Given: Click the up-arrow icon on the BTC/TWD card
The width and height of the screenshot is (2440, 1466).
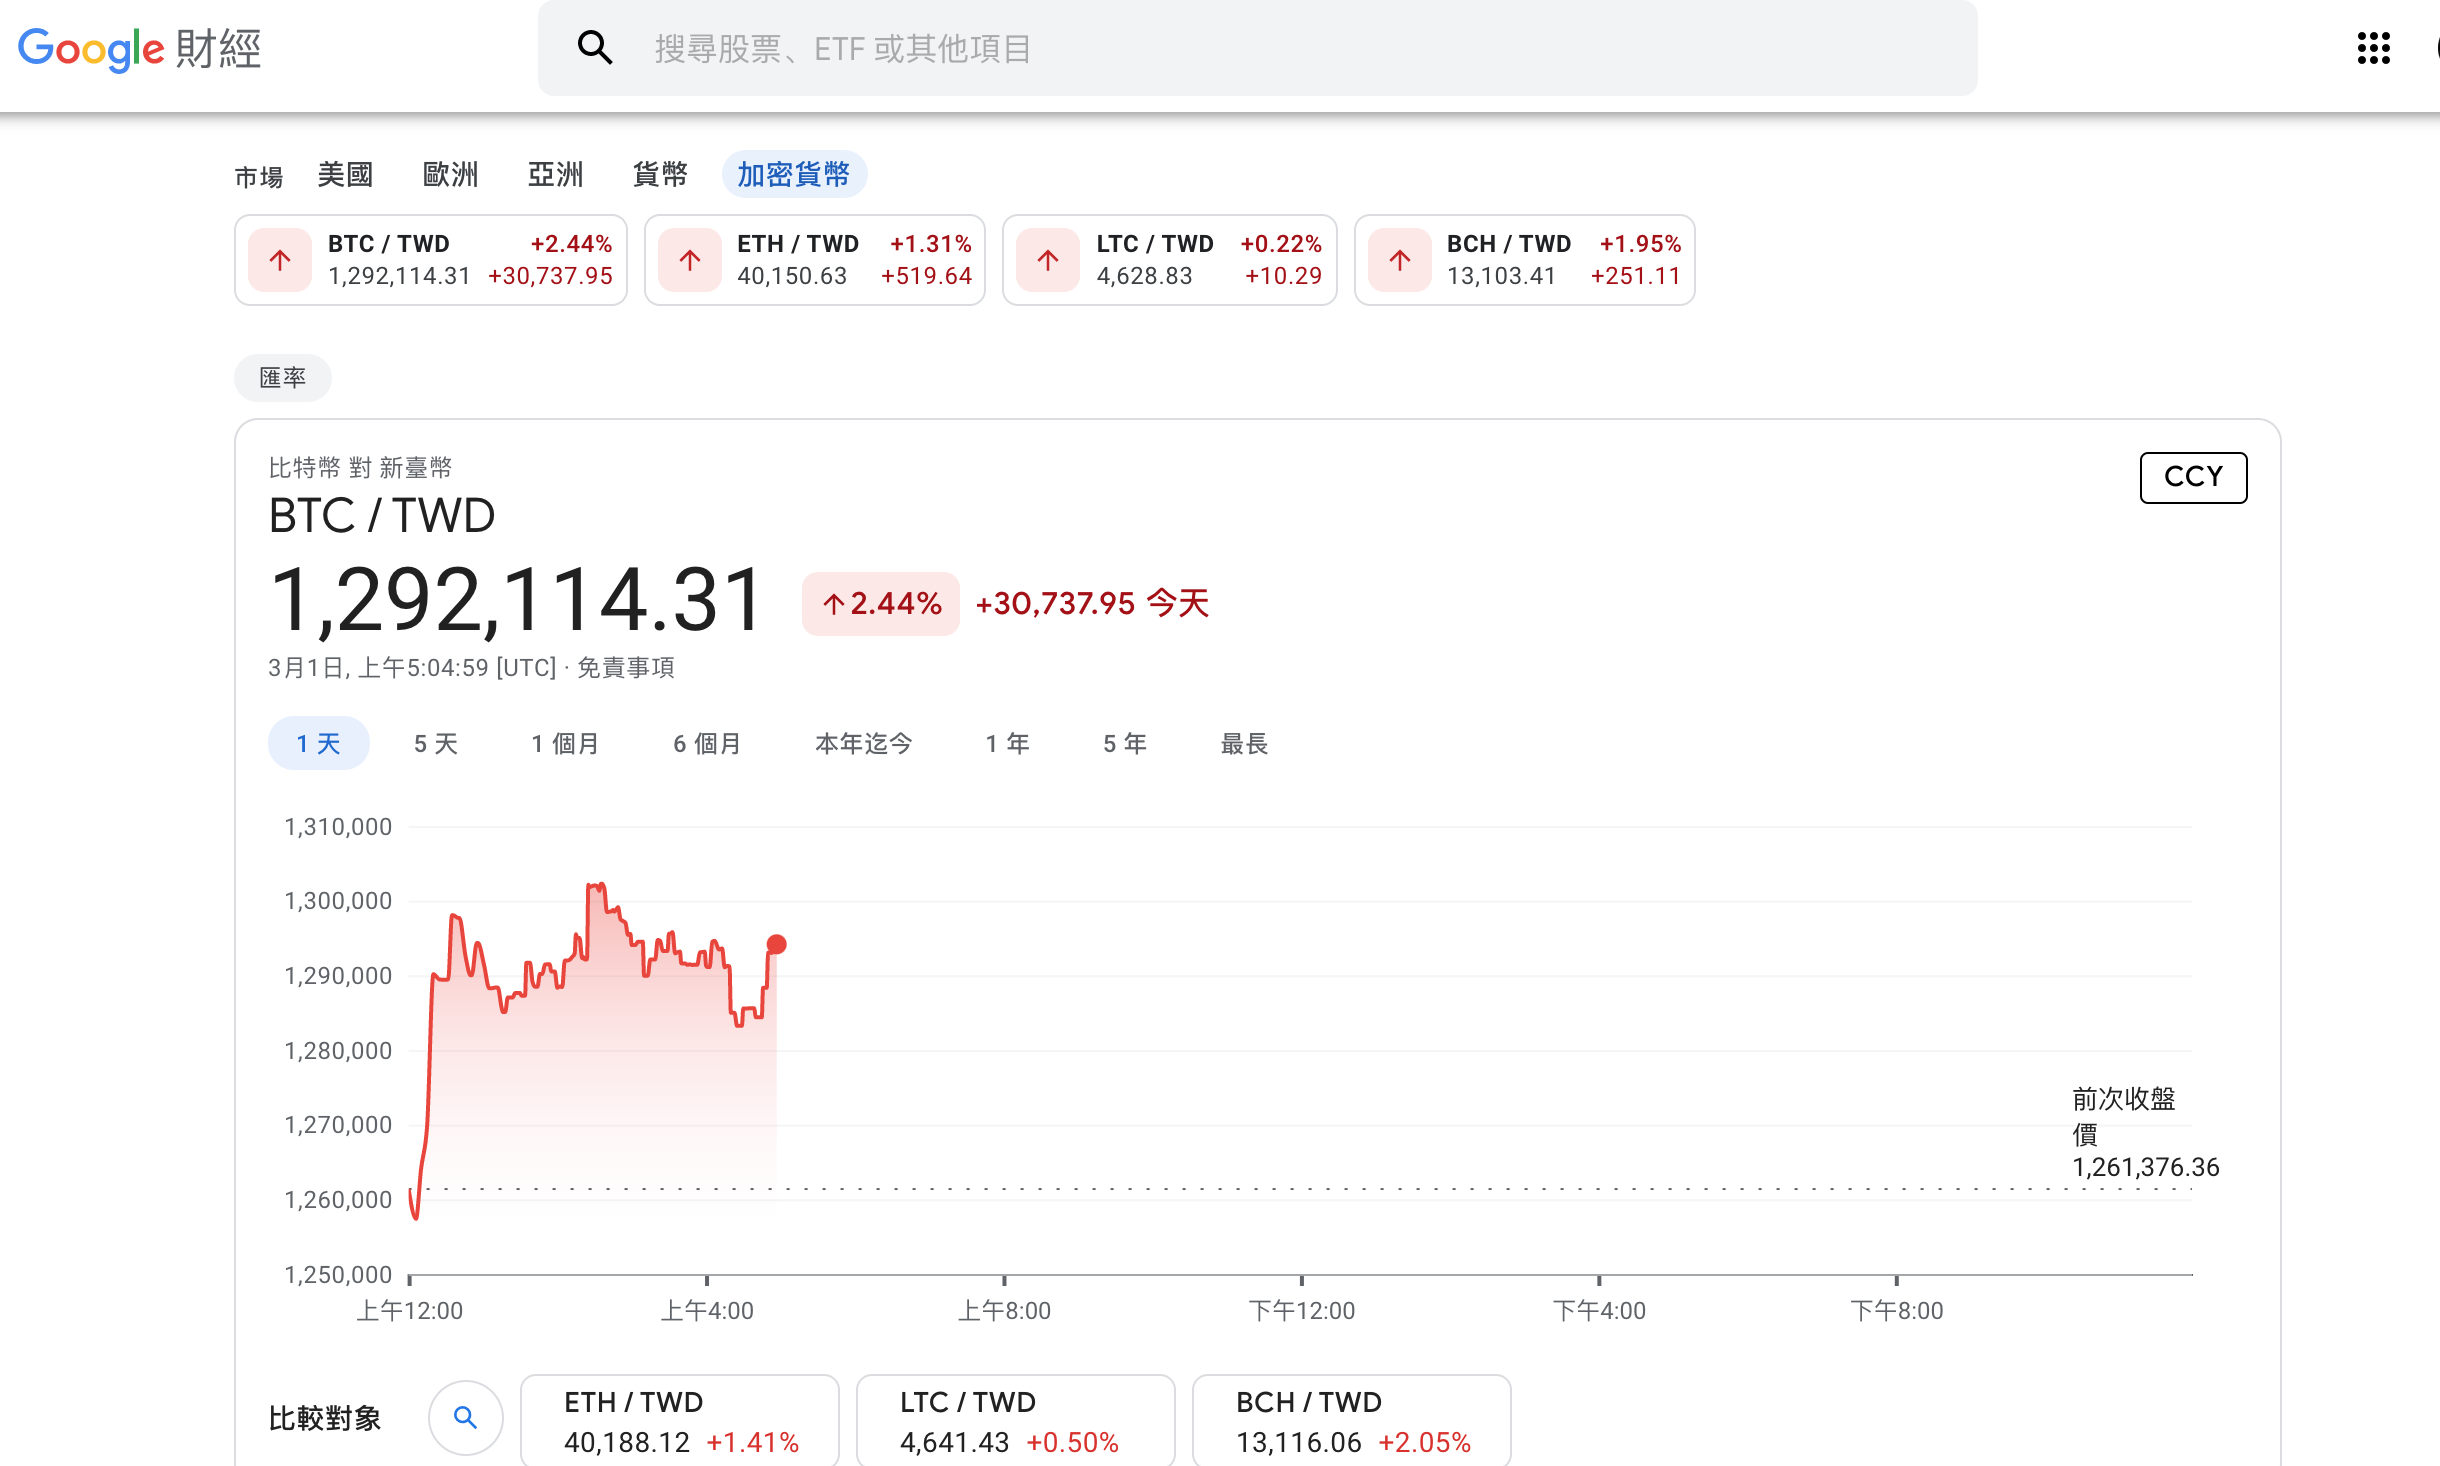Looking at the screenshot, I should pyautogui.click(x=280, y=260).
